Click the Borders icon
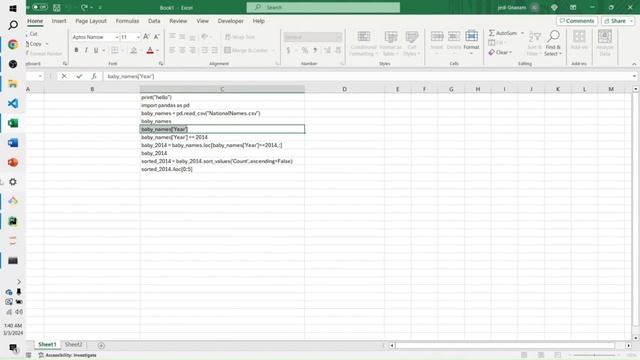Screen dimensions: 640x360 click(x=115, y=50)
